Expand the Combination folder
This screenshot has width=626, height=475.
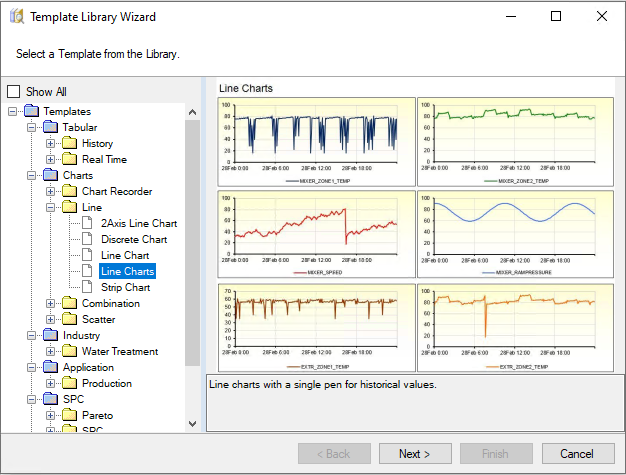[x=51, y=303]
